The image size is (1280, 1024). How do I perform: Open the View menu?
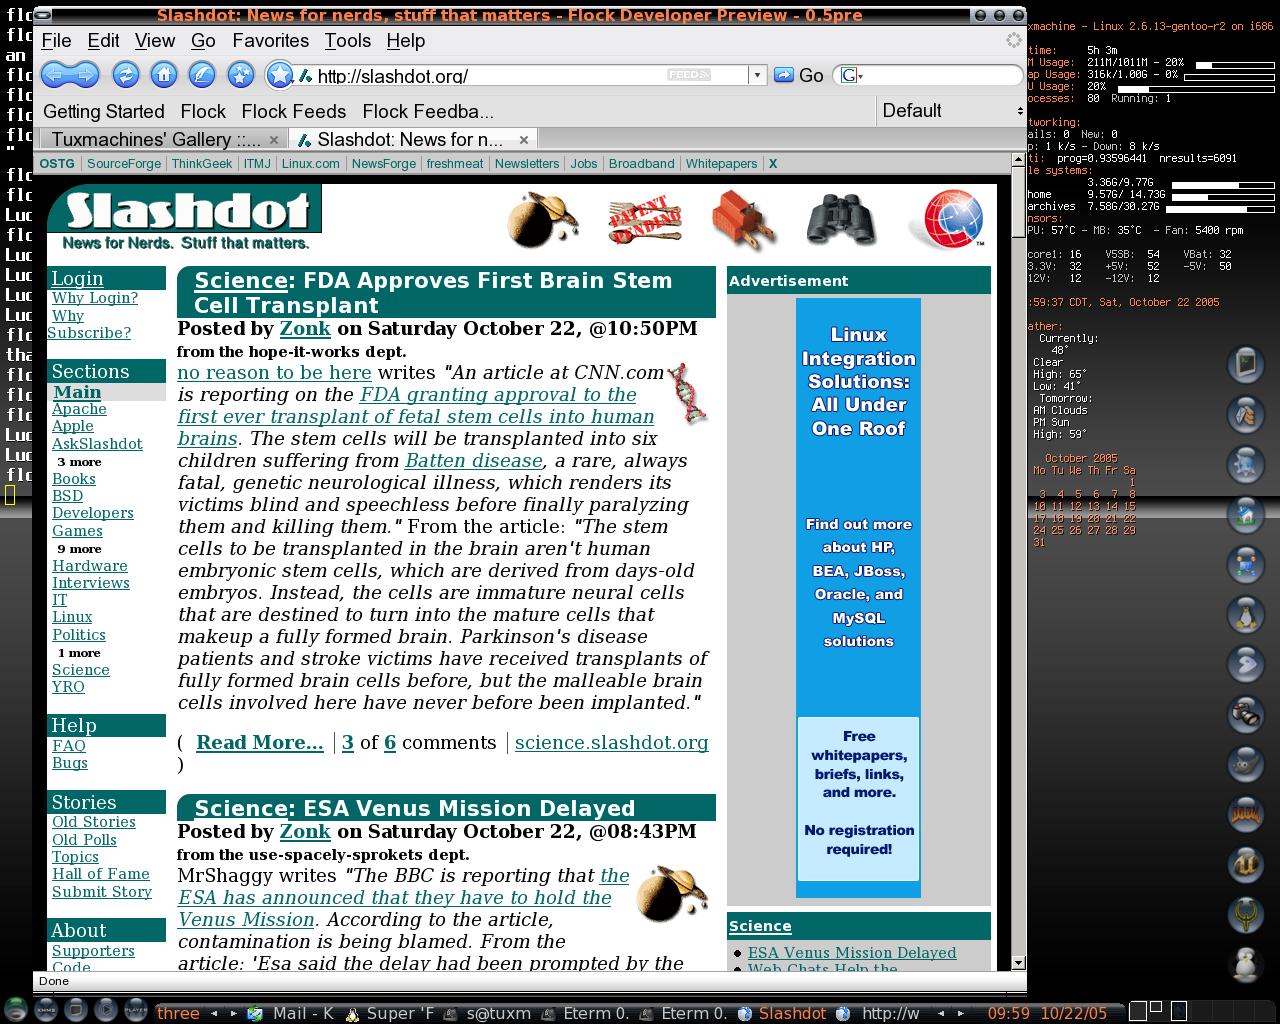pyautogui.click(x=155, y=41)
